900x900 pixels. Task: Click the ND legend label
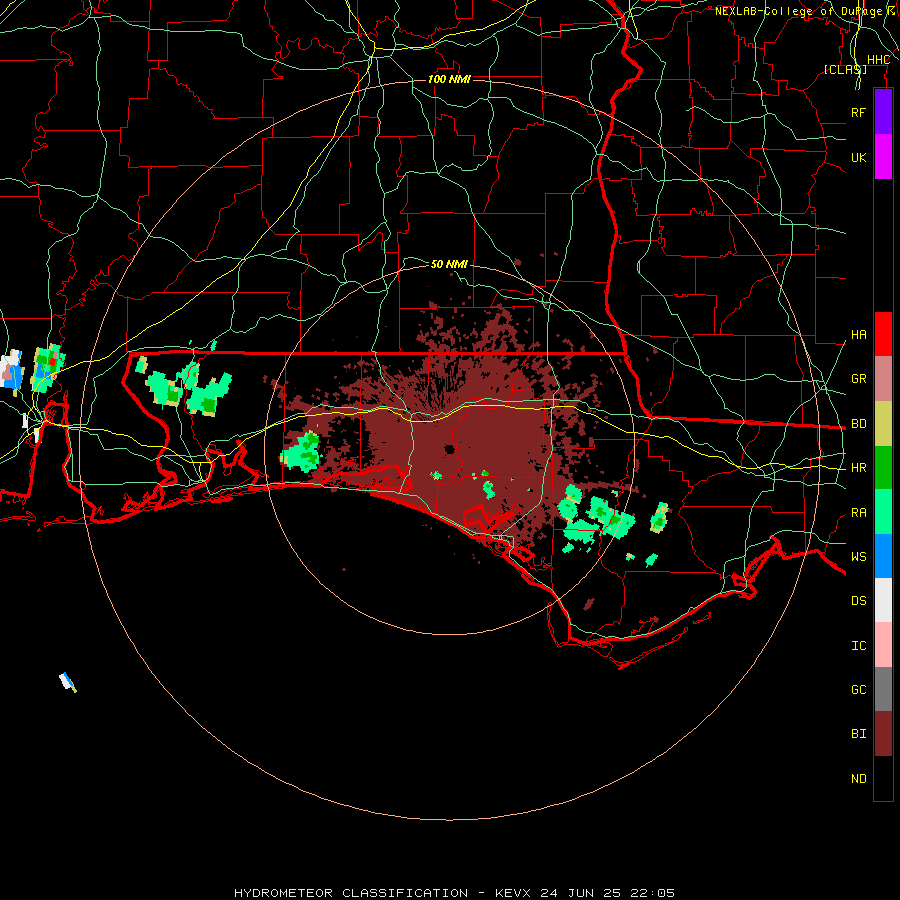tap(858, 778)
